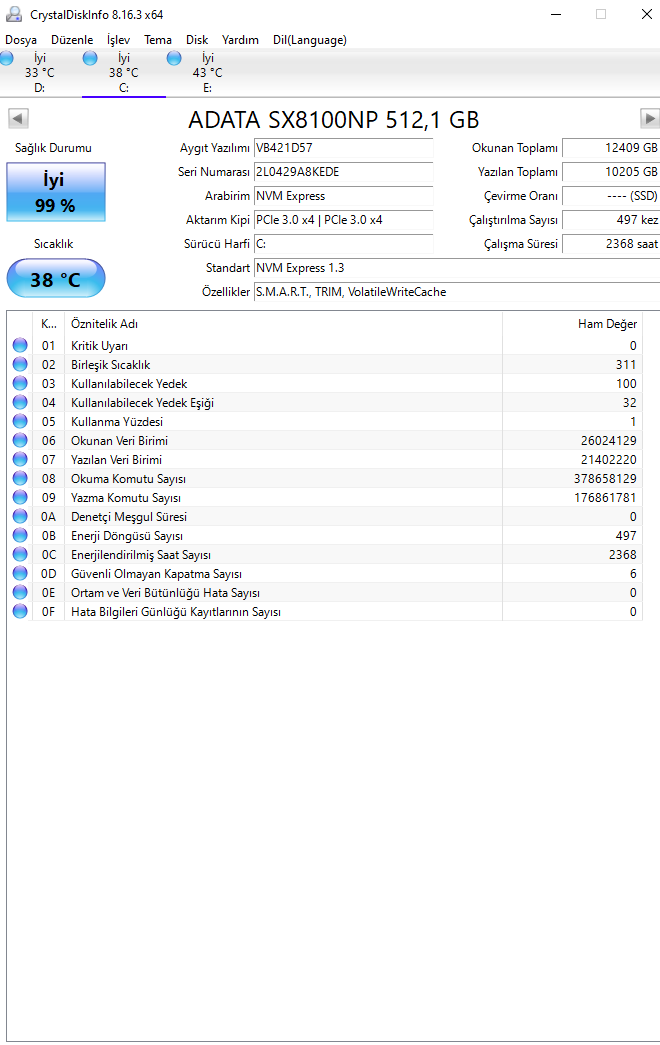
Task: Open the Düzenle menu
Action: pyautogui.click(x=72, y=40)
